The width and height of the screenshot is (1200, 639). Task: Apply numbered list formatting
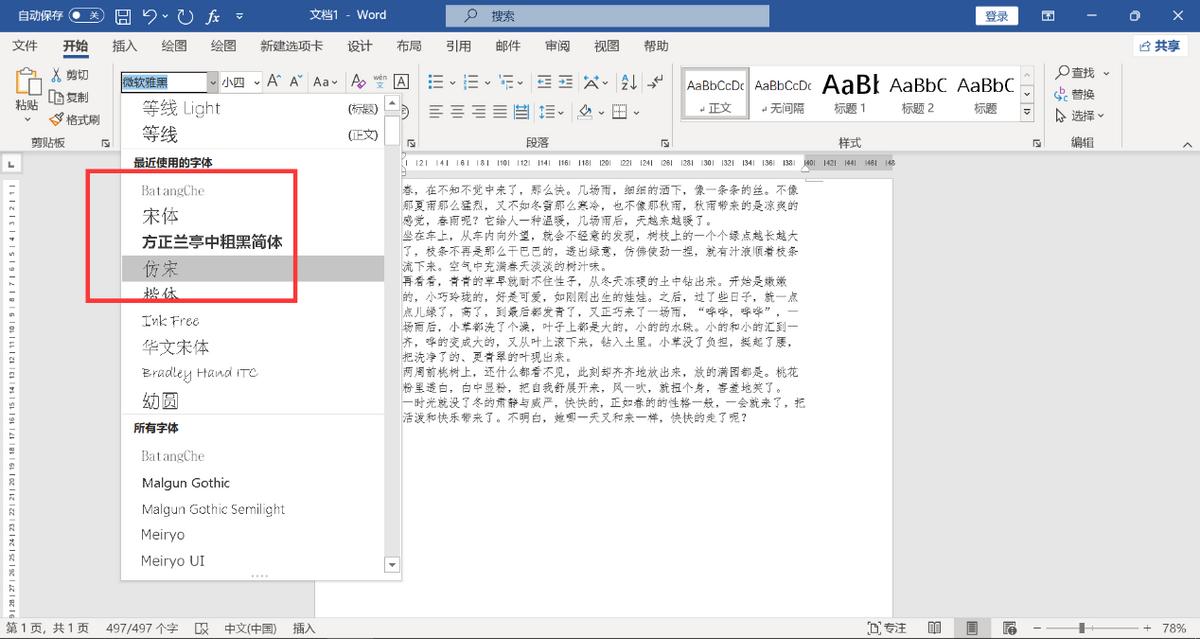pyautogui.click(x=473, y=82)
